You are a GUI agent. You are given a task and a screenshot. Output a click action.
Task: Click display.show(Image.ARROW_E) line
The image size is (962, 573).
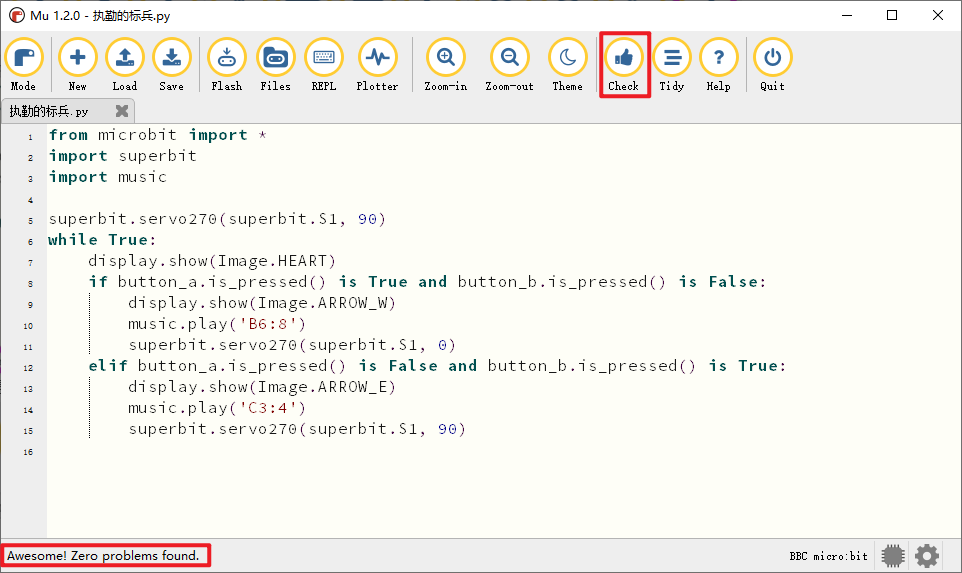pyautogui.click(x=262, y=387)
